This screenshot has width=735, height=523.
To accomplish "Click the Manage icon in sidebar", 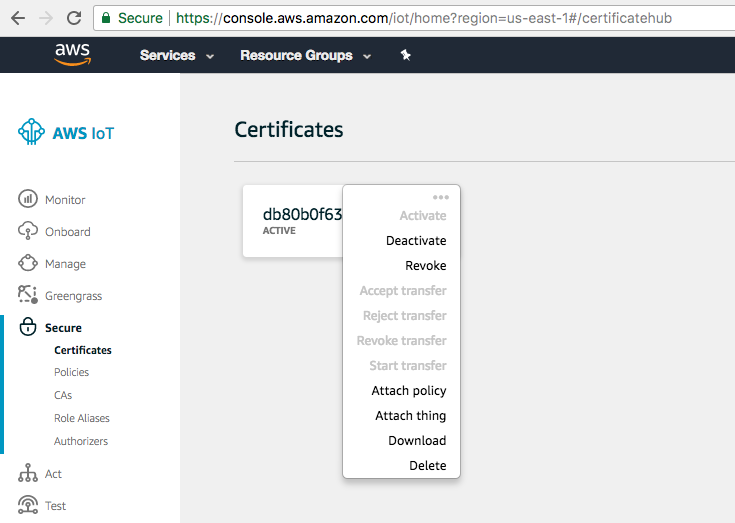I will (28, 263).
